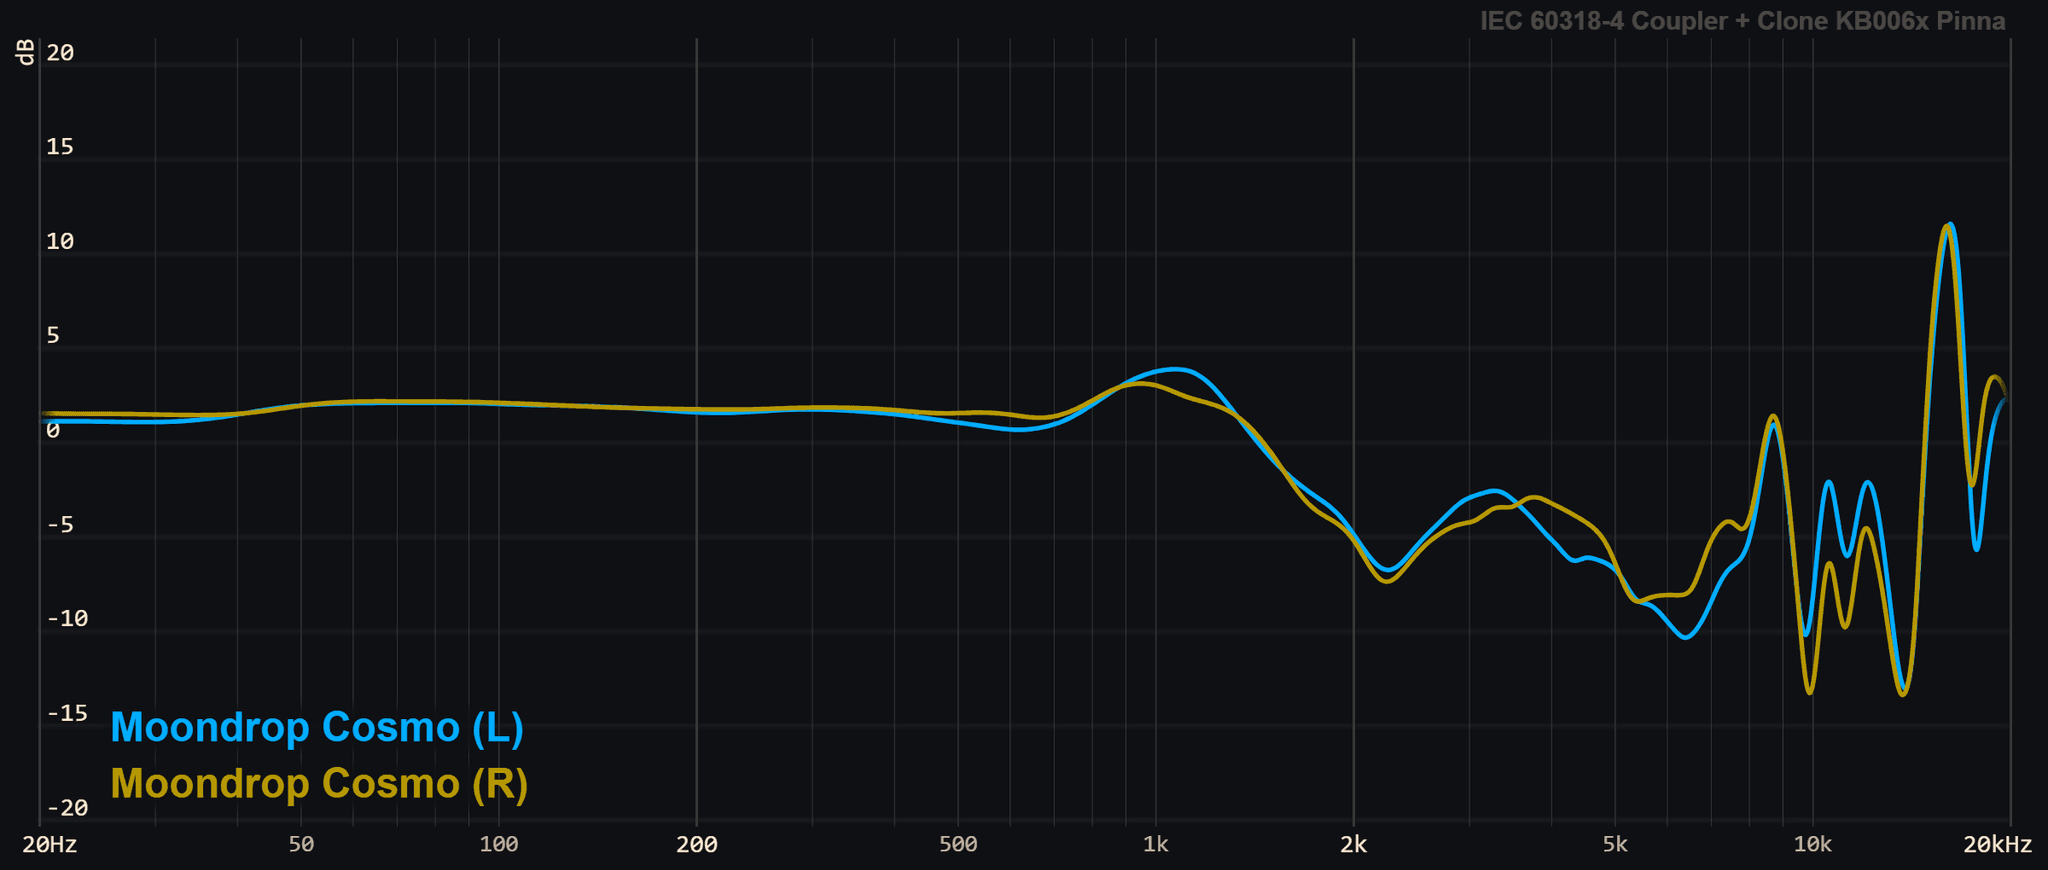Click the 15 dB vertical axis label
This screenshot has height=870, width=2048.
click(x=60, y=148)
